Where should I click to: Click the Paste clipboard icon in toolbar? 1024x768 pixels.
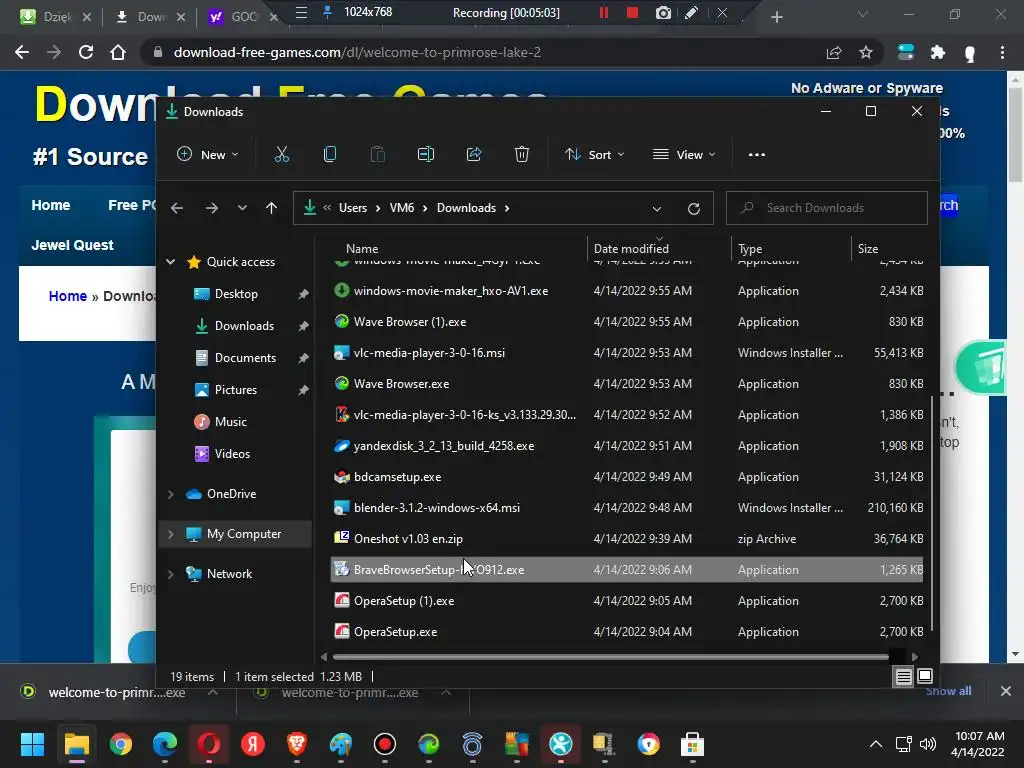point(377,155)
